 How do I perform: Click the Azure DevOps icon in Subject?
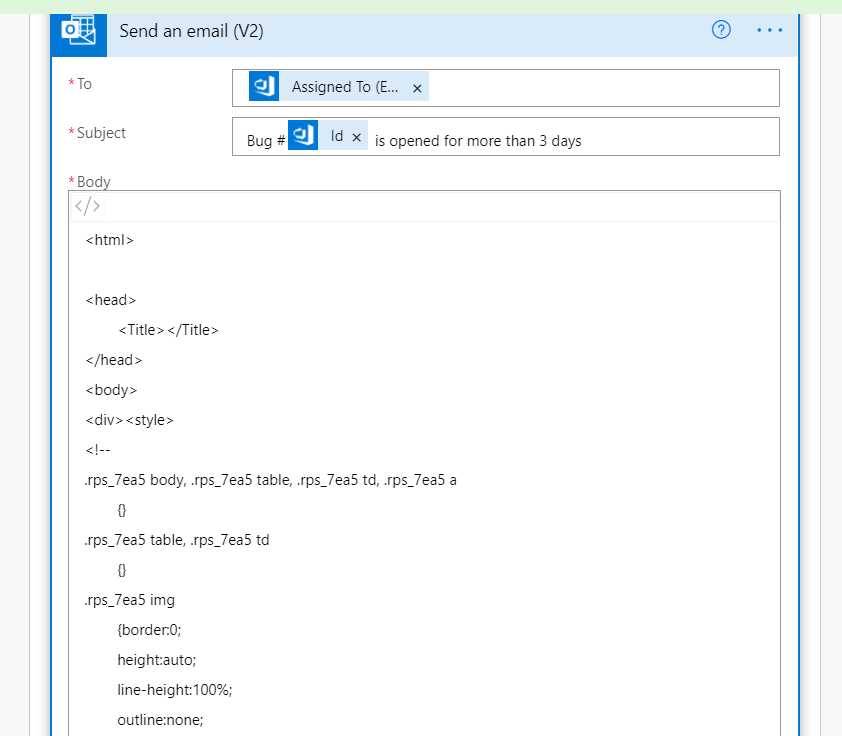click(303, 135)
